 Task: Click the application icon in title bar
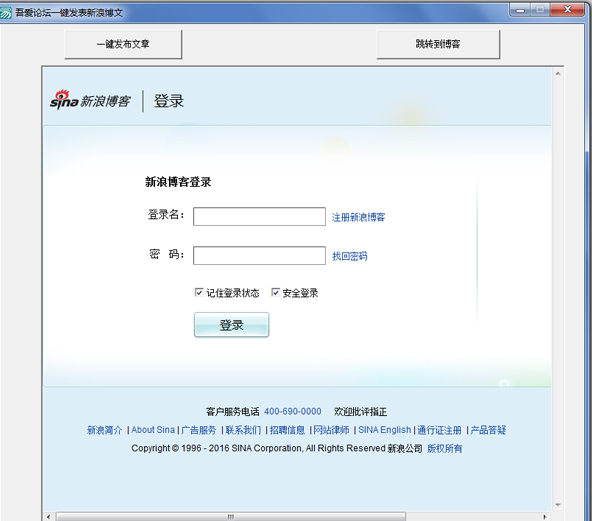coord(6,13)
